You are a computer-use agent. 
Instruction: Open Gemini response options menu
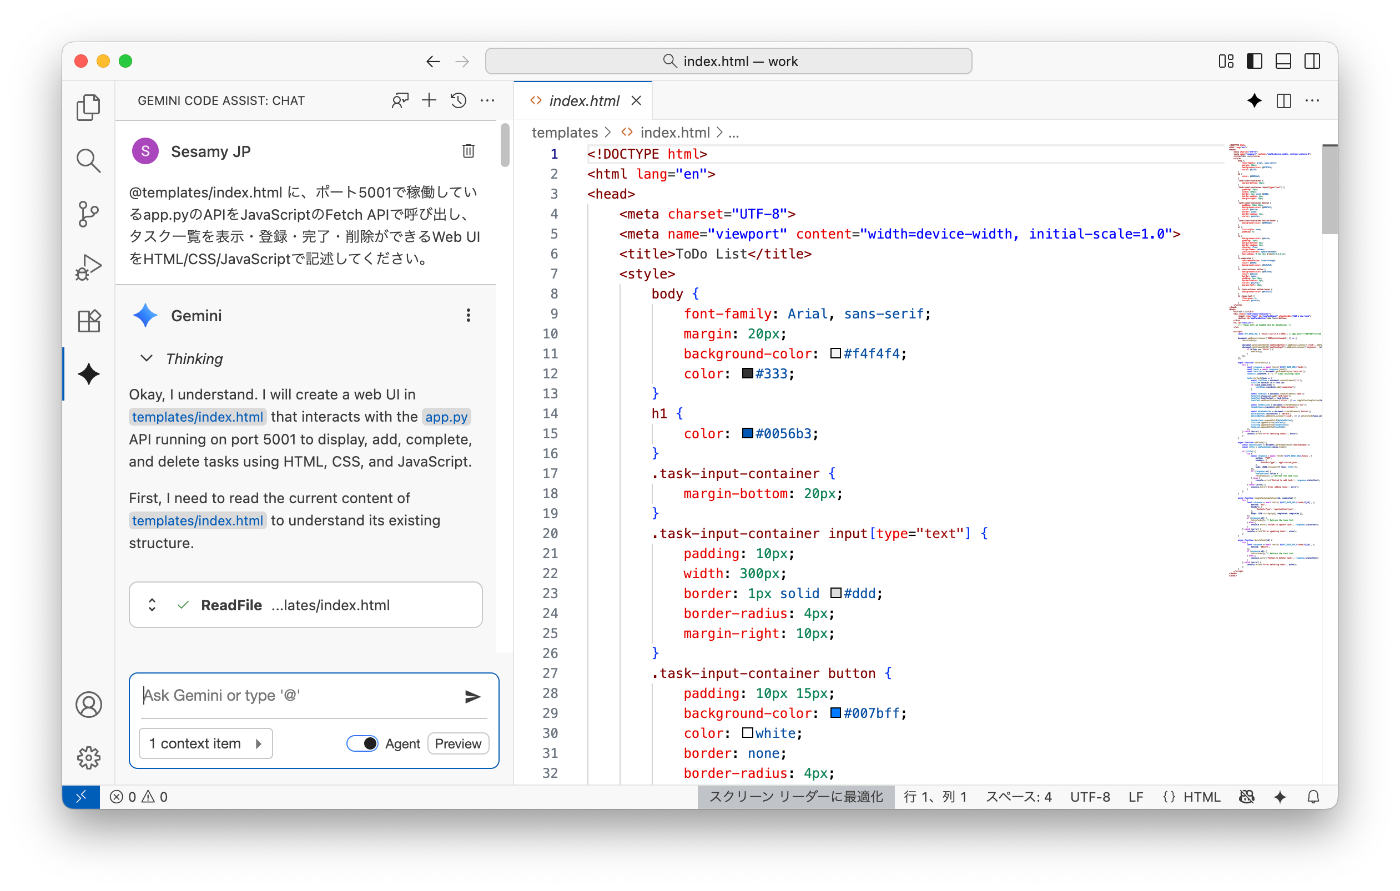[468, 315]
